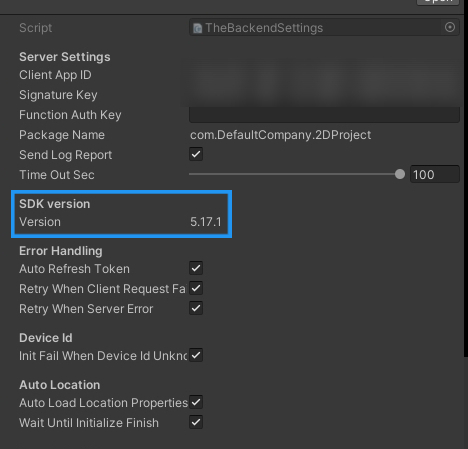
Task: Click the Function Auth Key input field
Action: pos(324,115)
